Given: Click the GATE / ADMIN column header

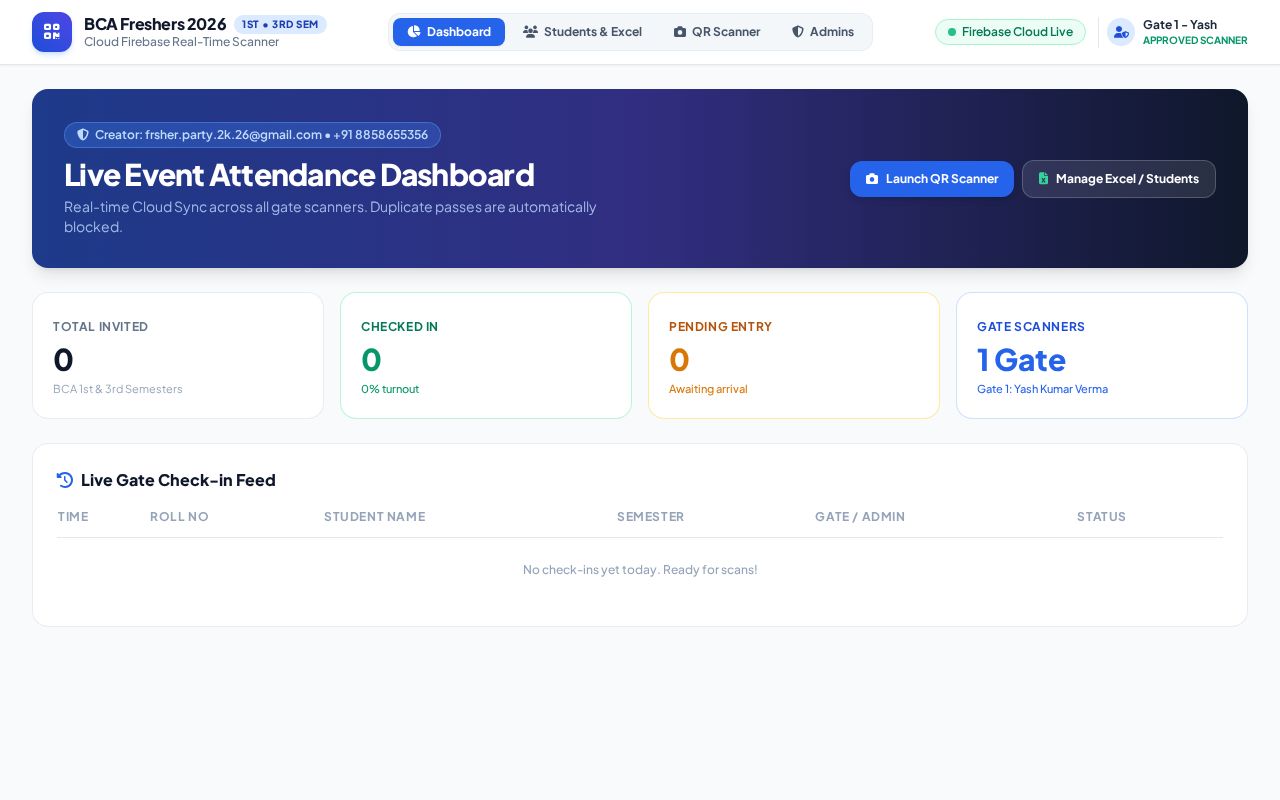Looking at the screenshot, I should [860, 517].
